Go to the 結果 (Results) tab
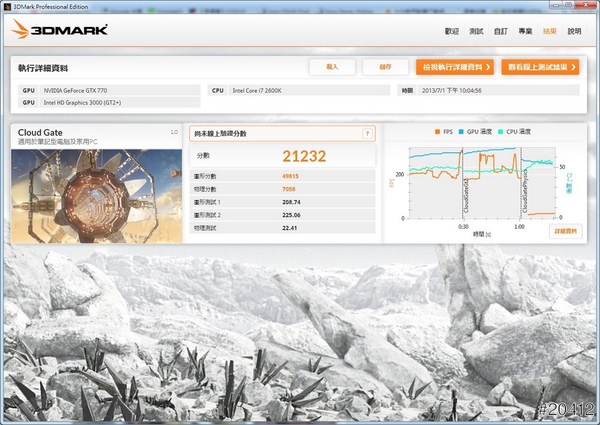 549,31
